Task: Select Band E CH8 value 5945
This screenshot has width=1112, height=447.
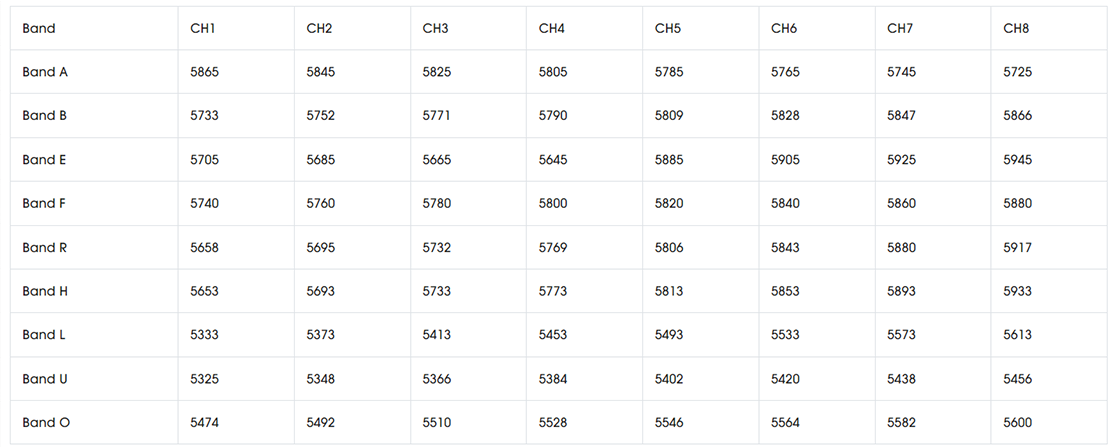Action: click(1018, 160)
